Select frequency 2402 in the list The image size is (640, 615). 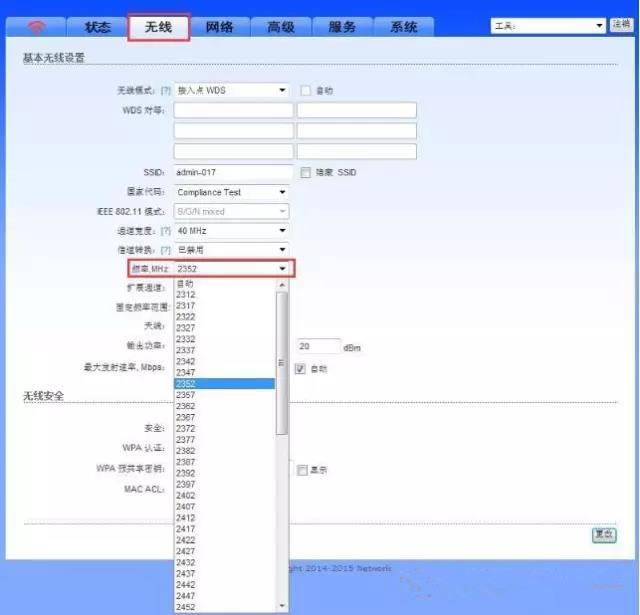[224, 495]
